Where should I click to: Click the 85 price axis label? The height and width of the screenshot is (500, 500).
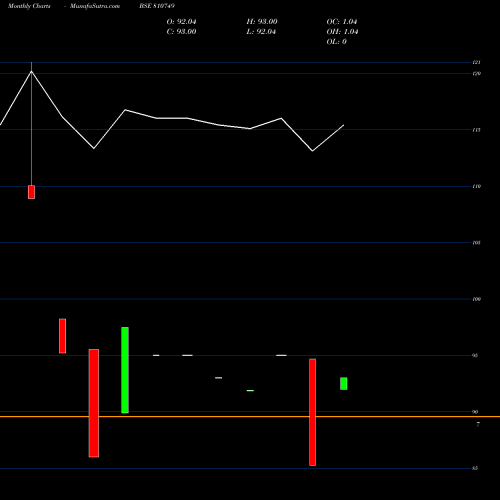click(475, 468)
